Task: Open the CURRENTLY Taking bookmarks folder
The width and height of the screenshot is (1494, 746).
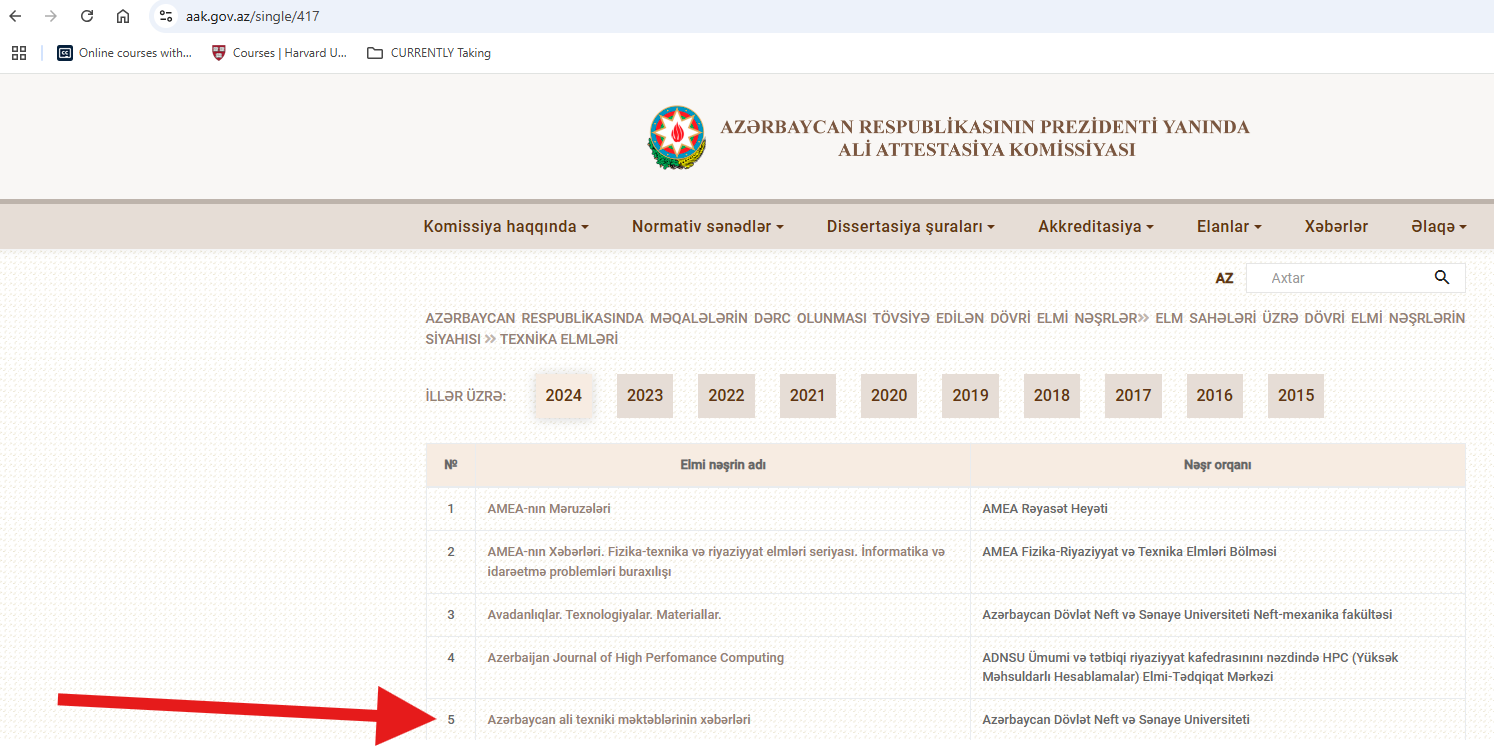Action: 429,53
